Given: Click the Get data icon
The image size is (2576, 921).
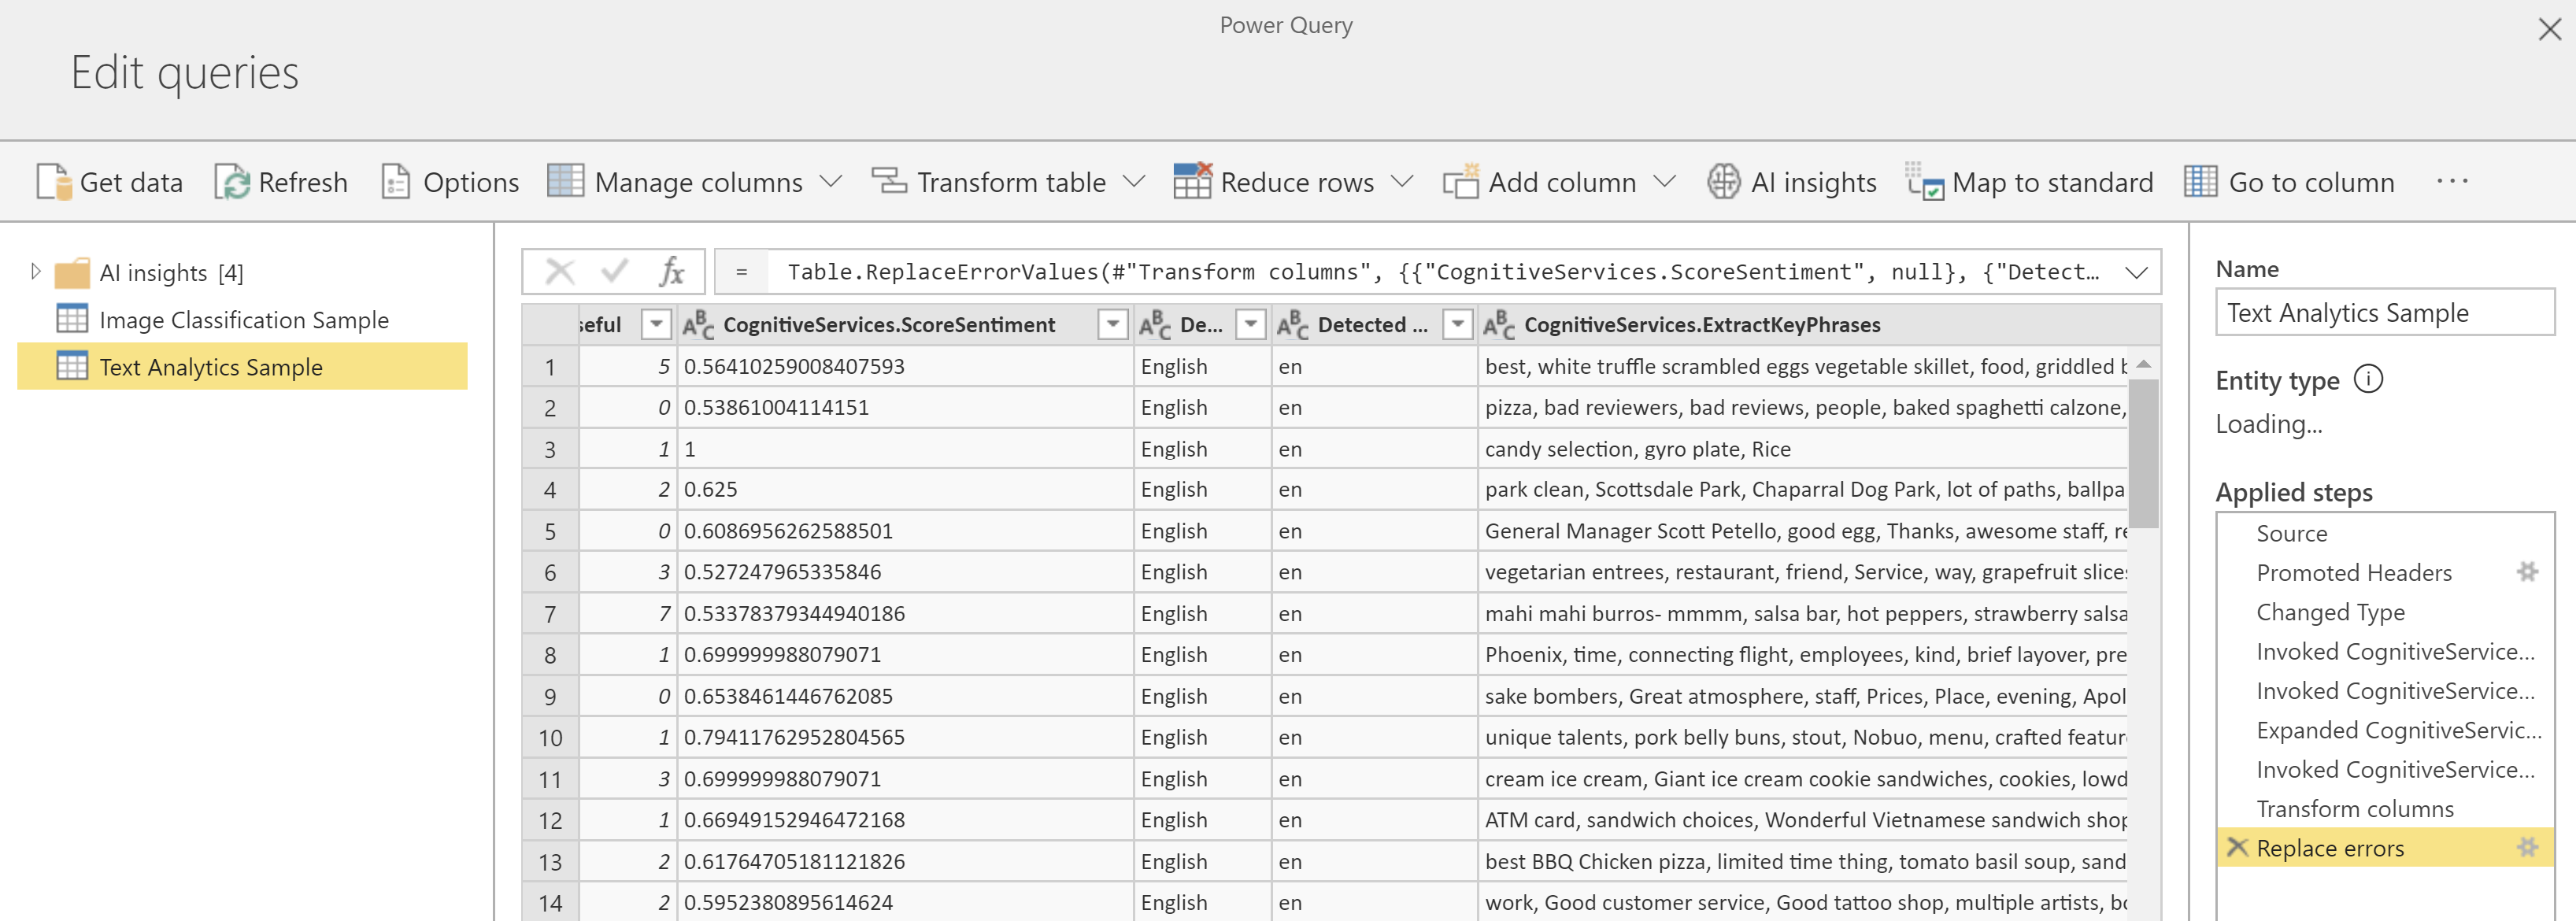Looking at the screenshot, I should click(x=54, y=182).
